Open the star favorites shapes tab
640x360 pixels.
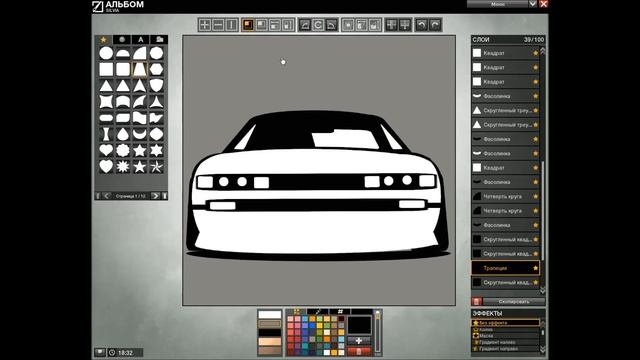point(104,40)
